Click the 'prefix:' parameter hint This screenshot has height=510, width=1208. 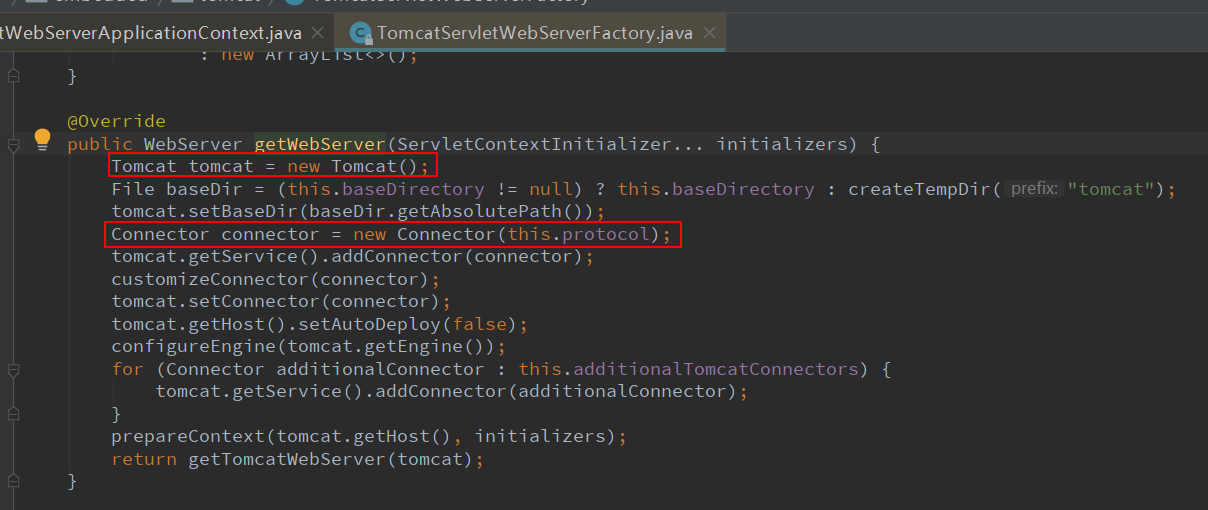[x=1034, y=189]
